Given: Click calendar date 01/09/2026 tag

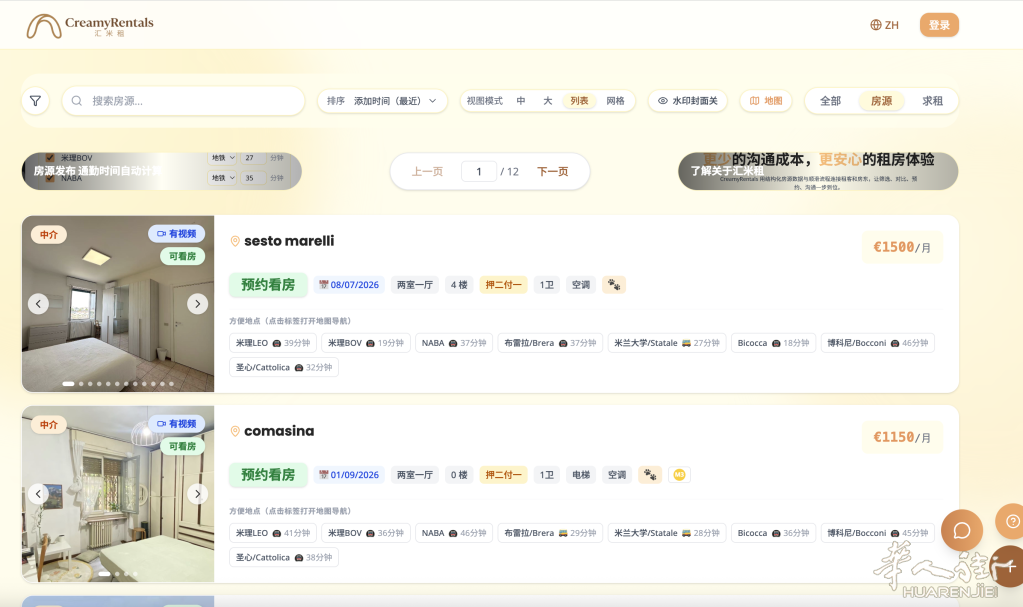Looking at the screenshot, I should click(x=349, y=475).
